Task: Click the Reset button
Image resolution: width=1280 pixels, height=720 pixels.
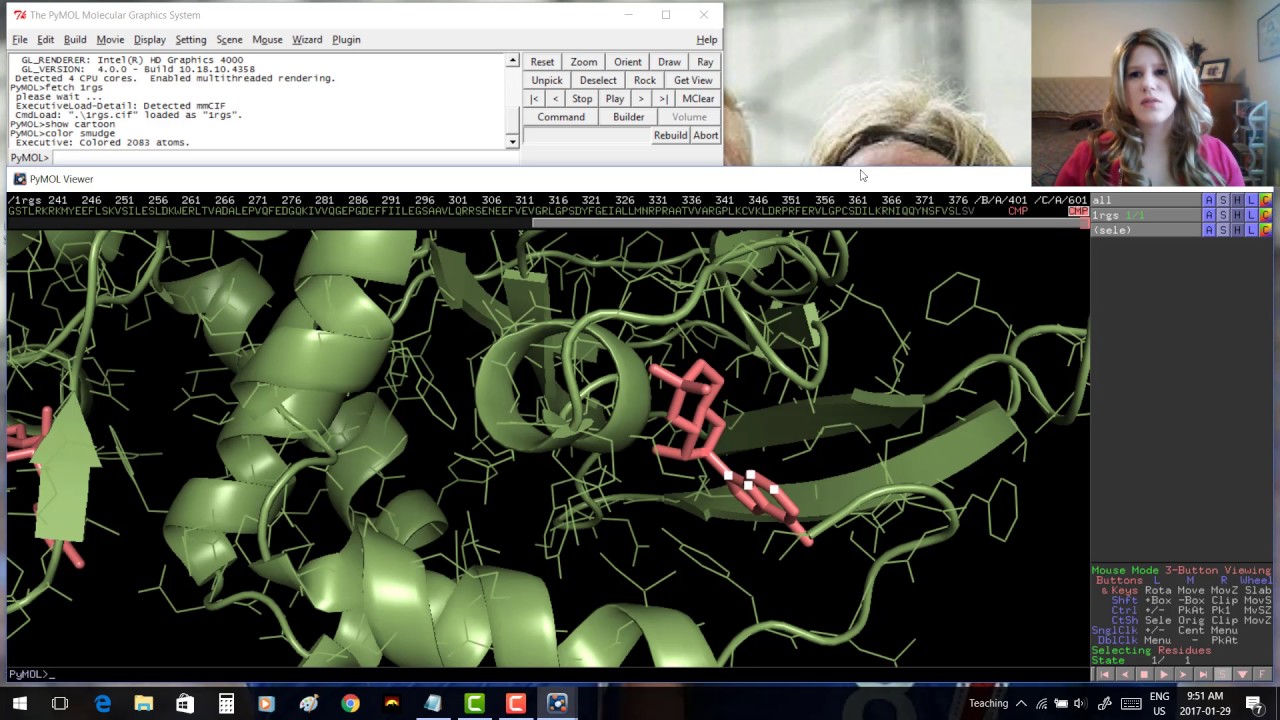Action: 542,62
